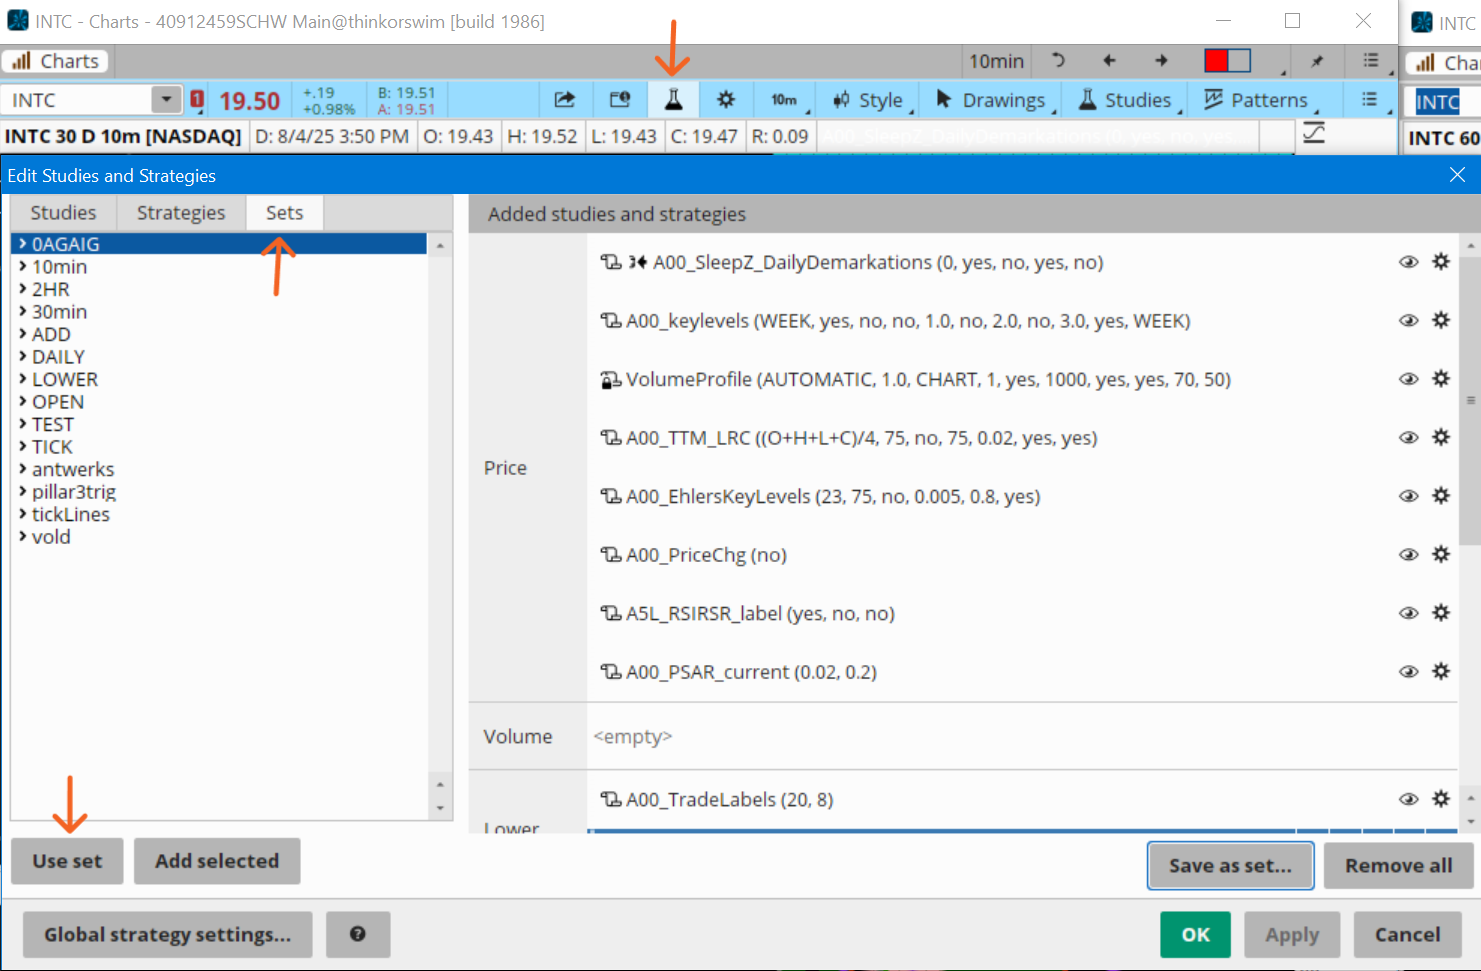Open settings gear for A00_EhlersKeyLevels
The height and width of the screenshot is (971, 1481).
click(x=1441, y=496)
